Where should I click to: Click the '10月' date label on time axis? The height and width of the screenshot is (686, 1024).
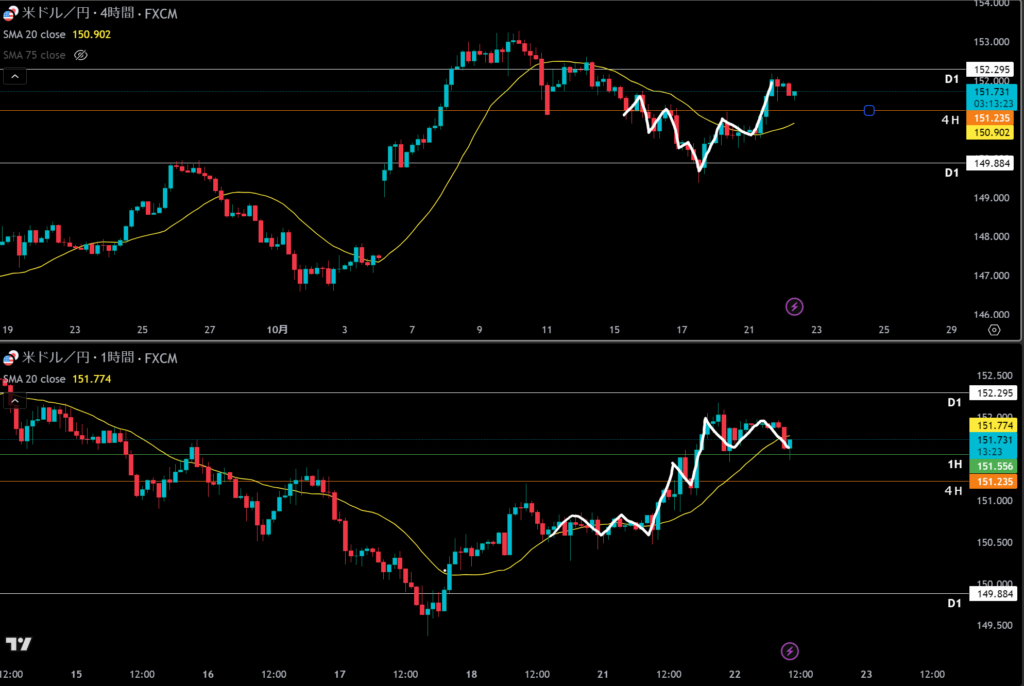[x=279, y=329]
